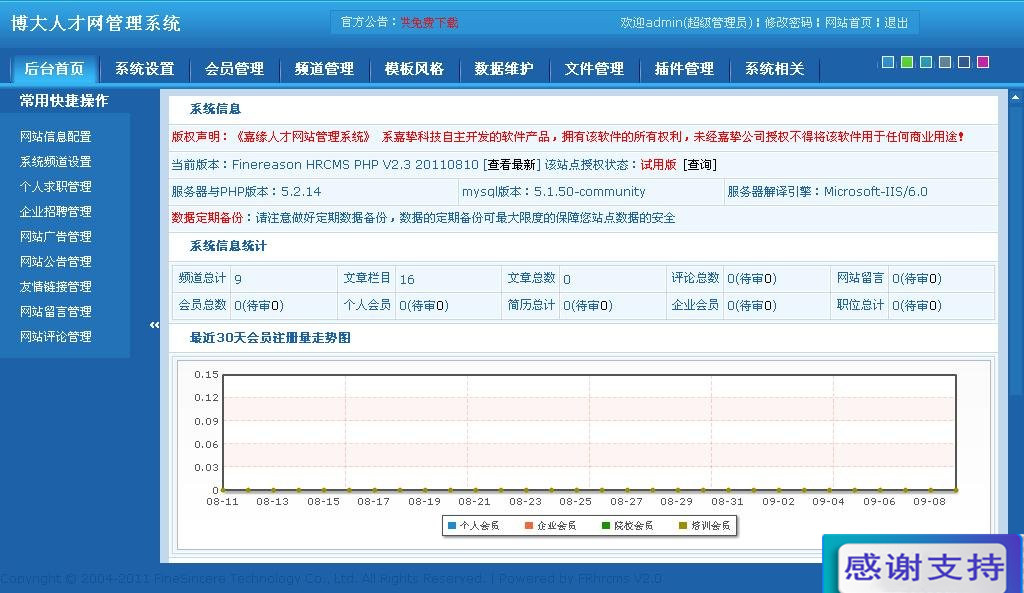Collapse the sidebar with the double-arrow toggle

tap(154, 325)
